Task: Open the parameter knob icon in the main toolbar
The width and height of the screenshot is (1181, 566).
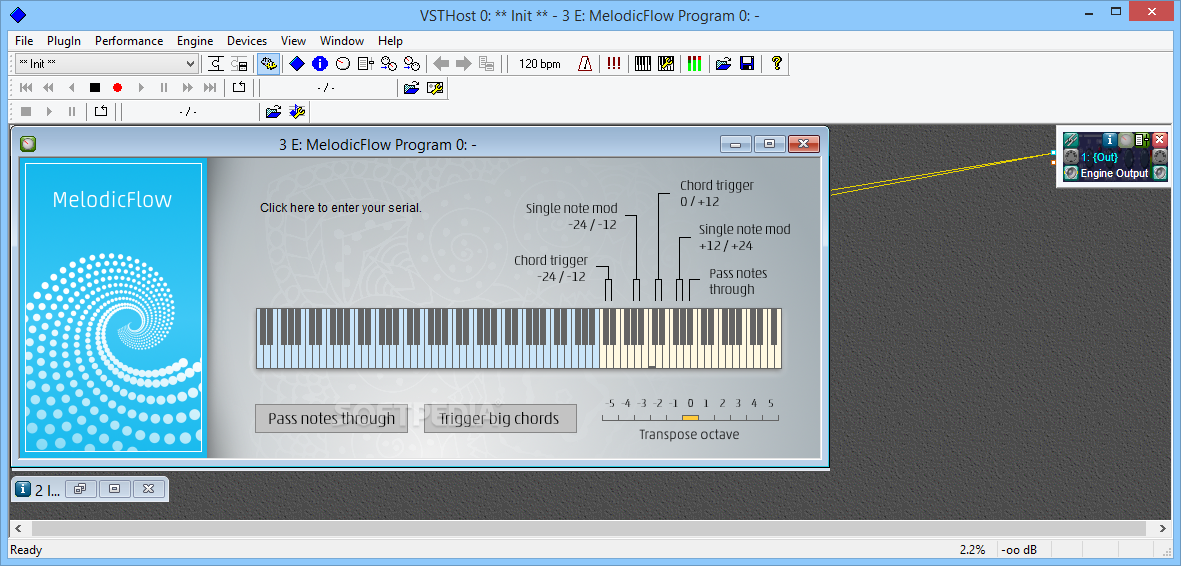Action: point(343,64)
